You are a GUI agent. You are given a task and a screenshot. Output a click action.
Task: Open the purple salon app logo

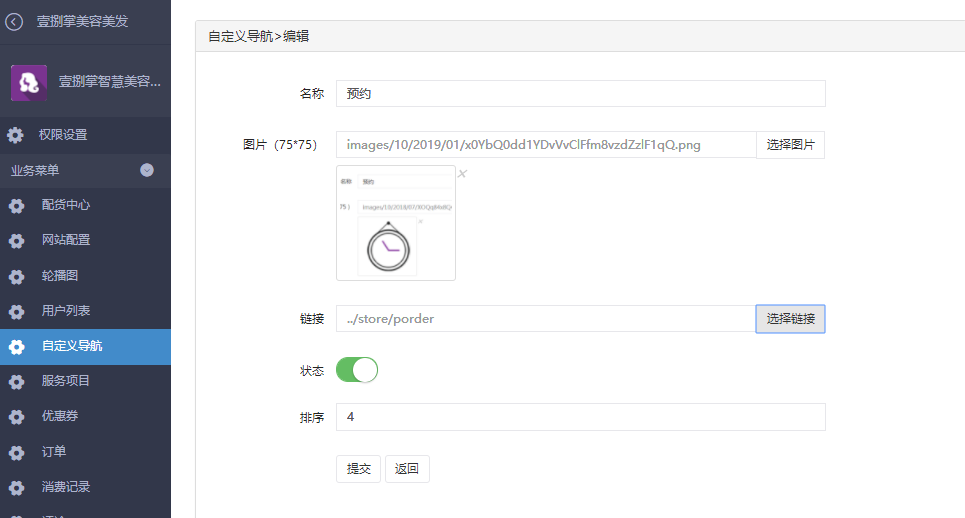29,82
